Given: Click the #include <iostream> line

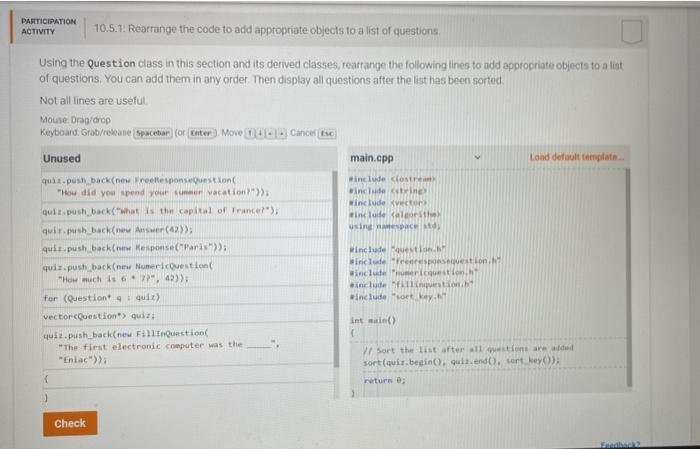Looking at the screenshot, I should pyautogui.click(x=392, y=179).
